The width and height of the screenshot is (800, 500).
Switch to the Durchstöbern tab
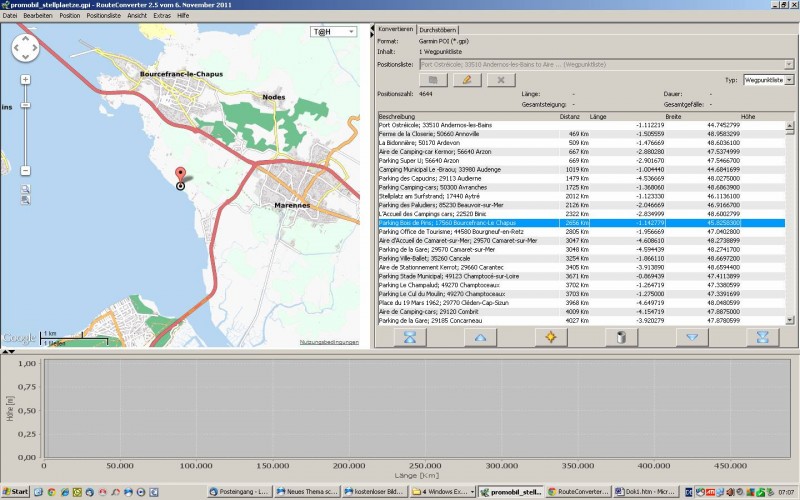pos(438,30)
